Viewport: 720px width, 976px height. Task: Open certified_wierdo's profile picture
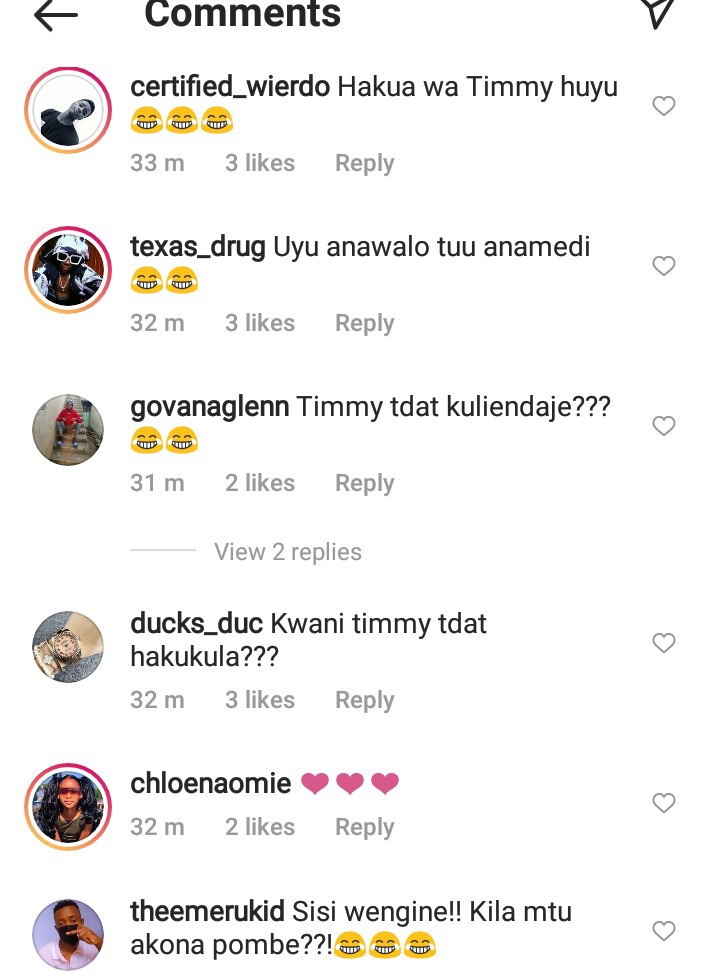[68, 110]
